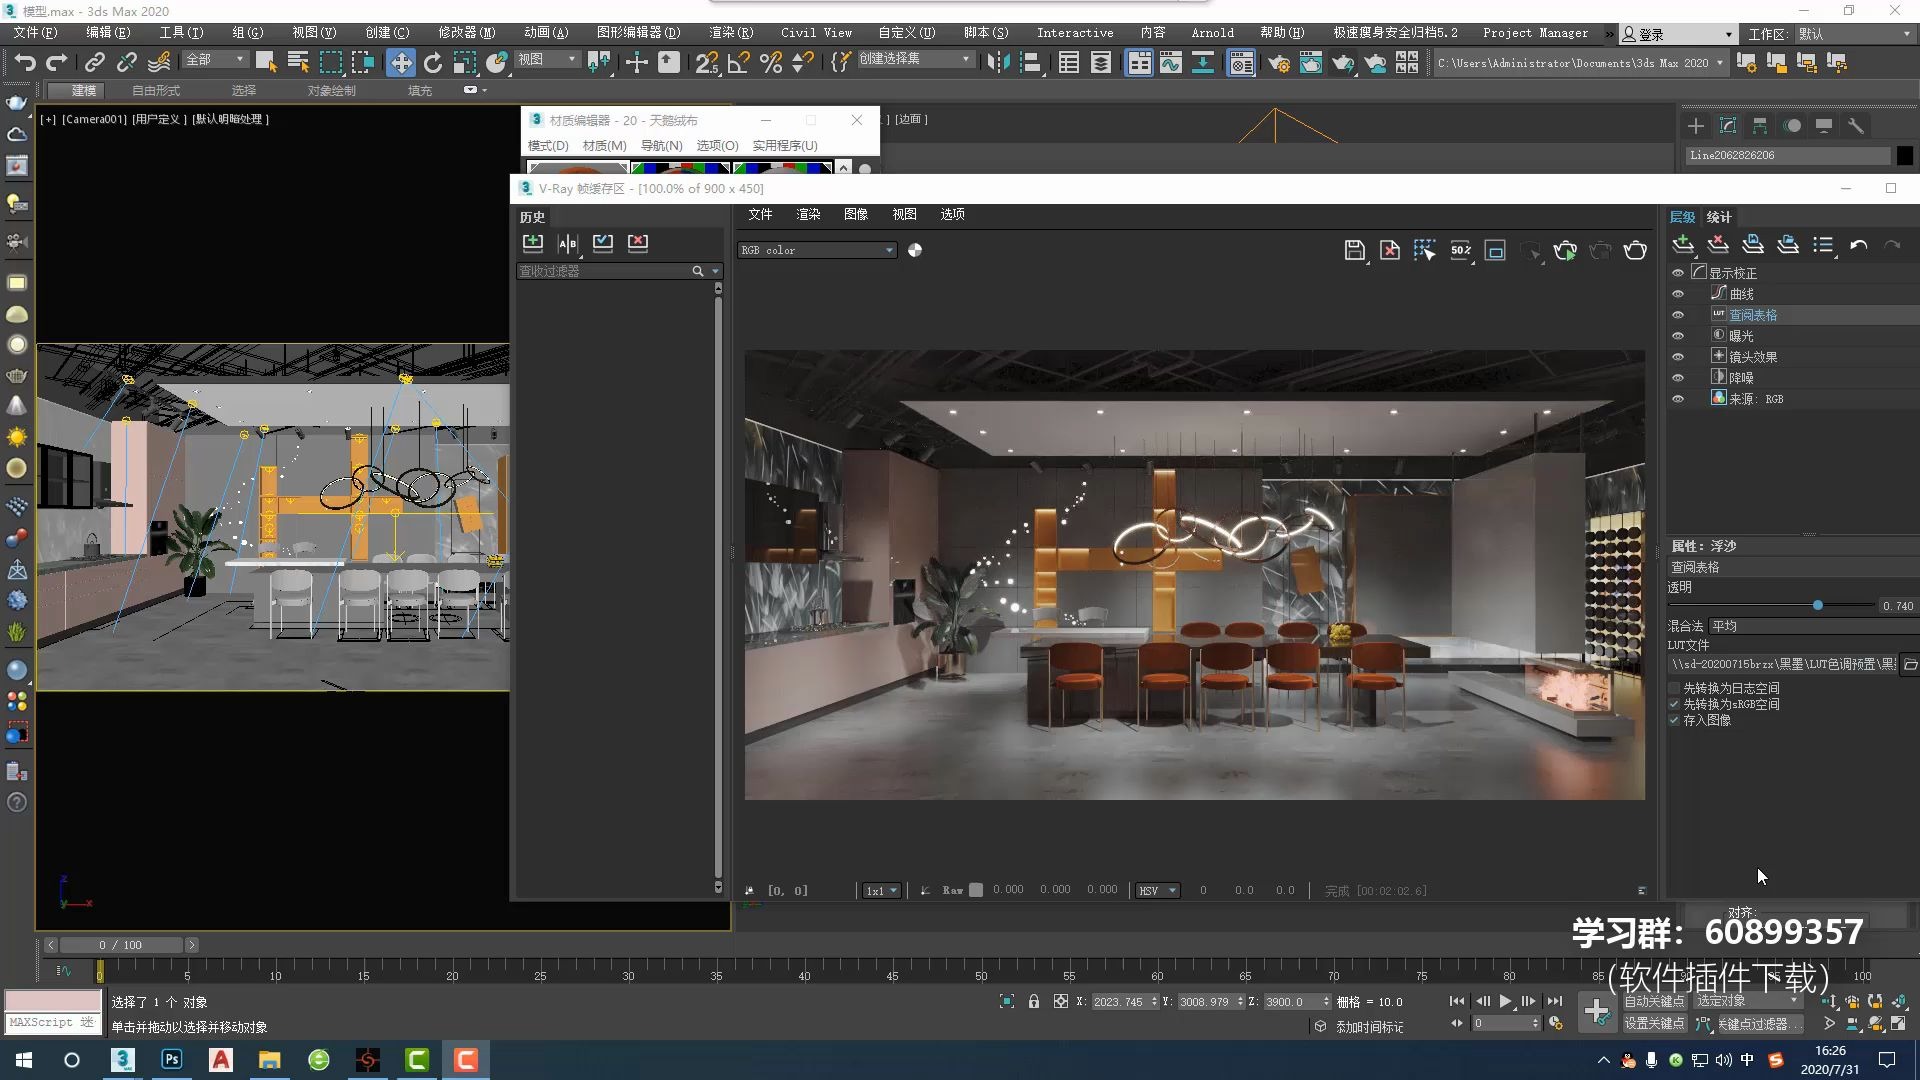Expand the HSV color mode dropdown
This screenshot has width=1920, height=1080.
(x=1158, y=890)
